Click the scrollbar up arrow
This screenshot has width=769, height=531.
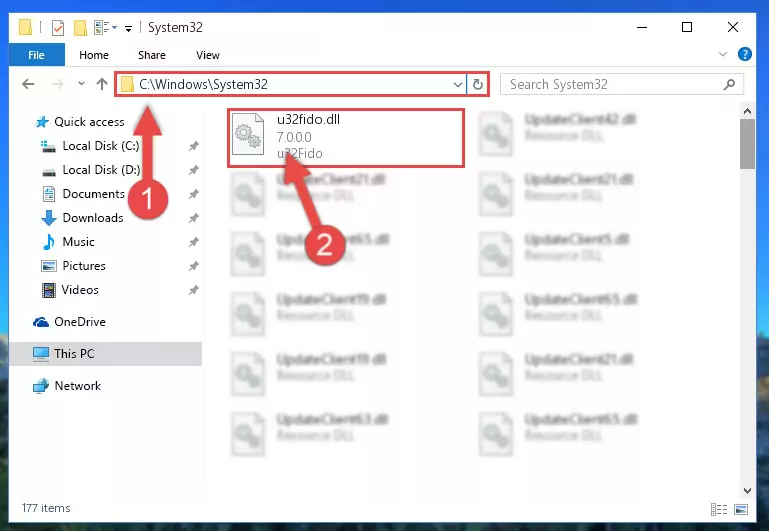(x=747, y=111)
